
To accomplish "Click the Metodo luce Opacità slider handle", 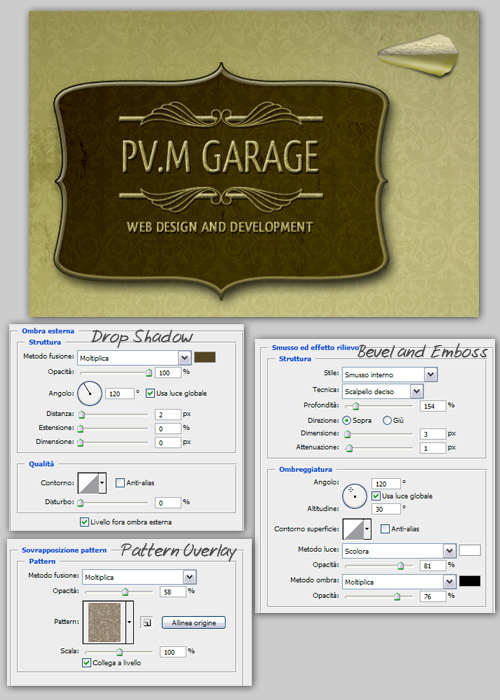I will pyautogui.click(x=400, y=566).
